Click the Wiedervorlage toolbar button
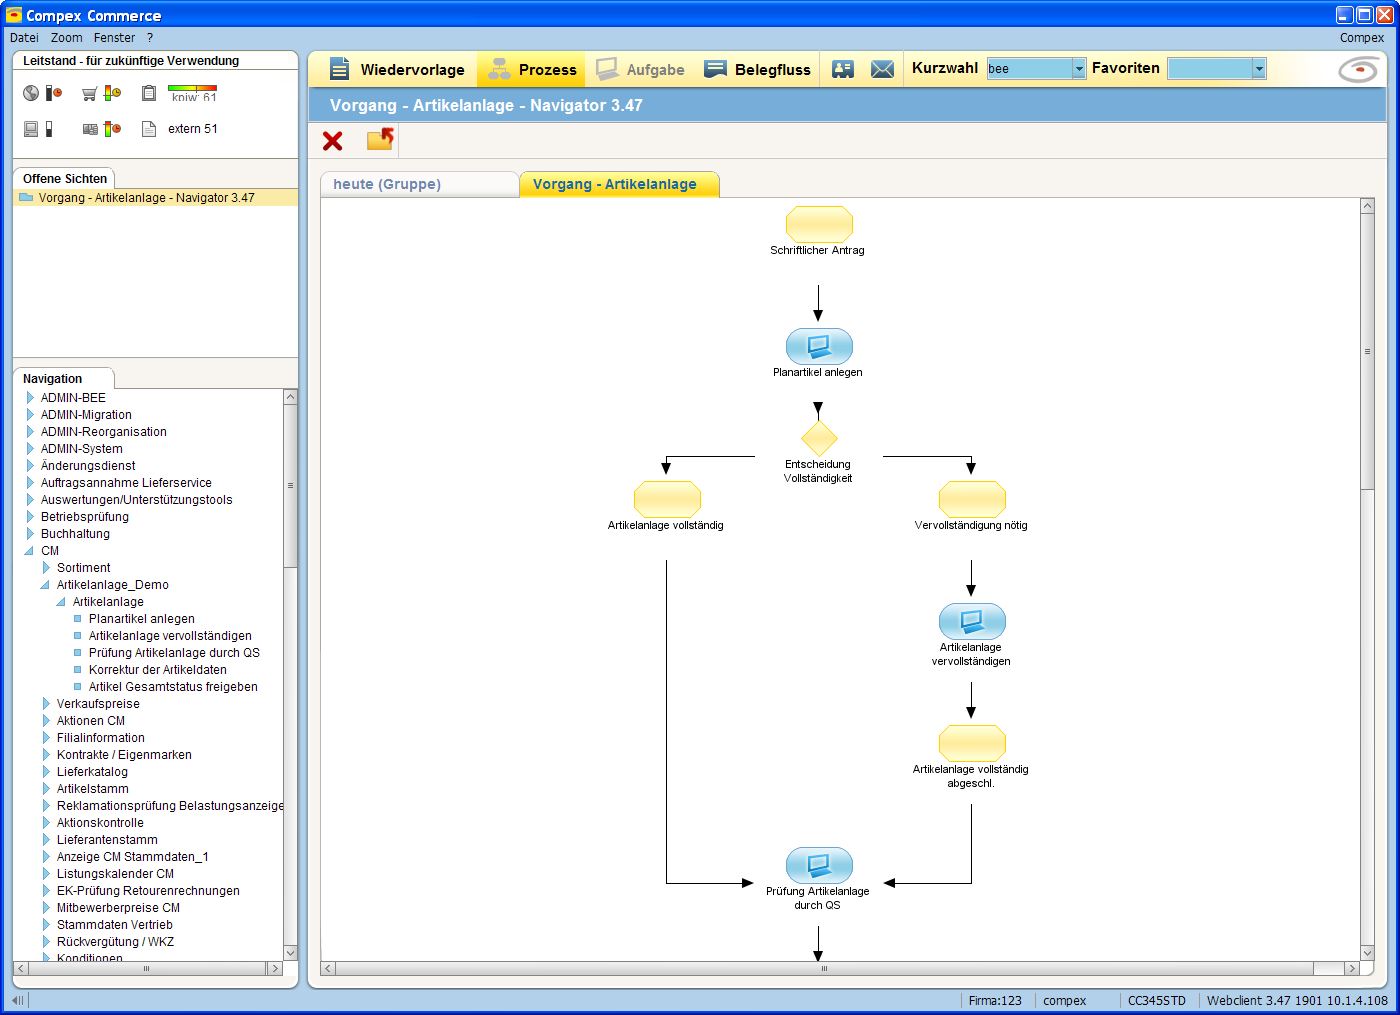This screenshot has height=1015, width=1400. tap(397, 69)
